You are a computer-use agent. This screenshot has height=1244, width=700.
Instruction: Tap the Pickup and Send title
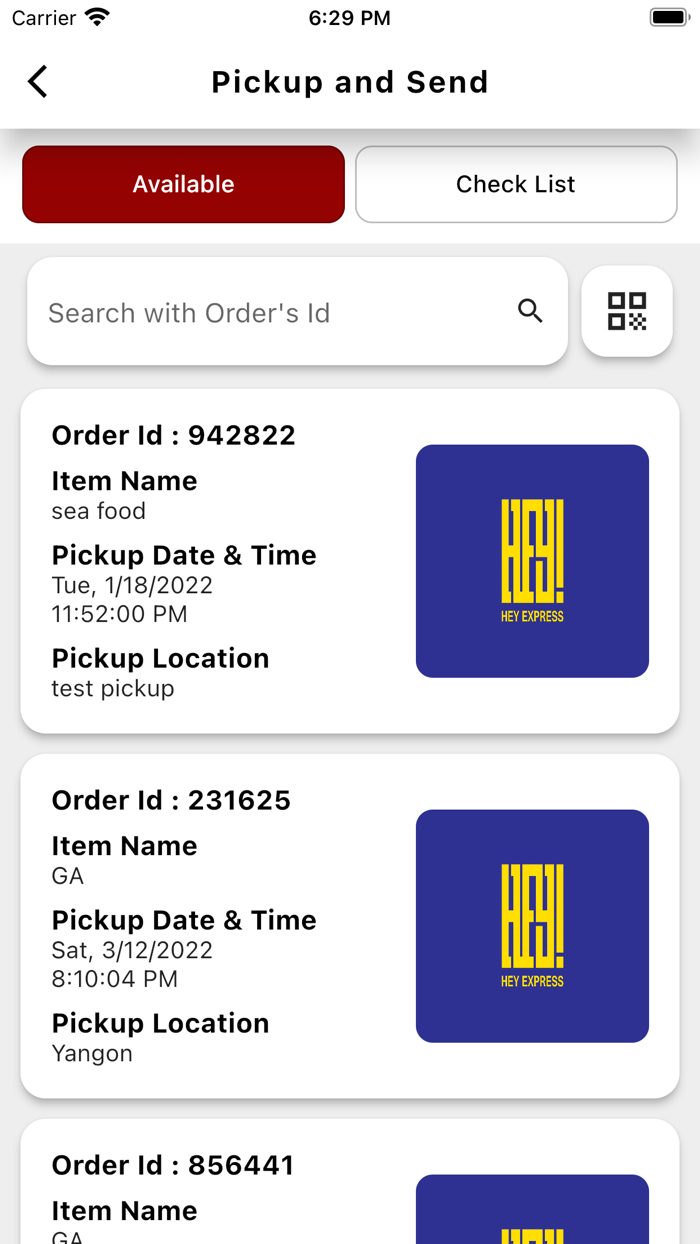[x=350, y=82]
